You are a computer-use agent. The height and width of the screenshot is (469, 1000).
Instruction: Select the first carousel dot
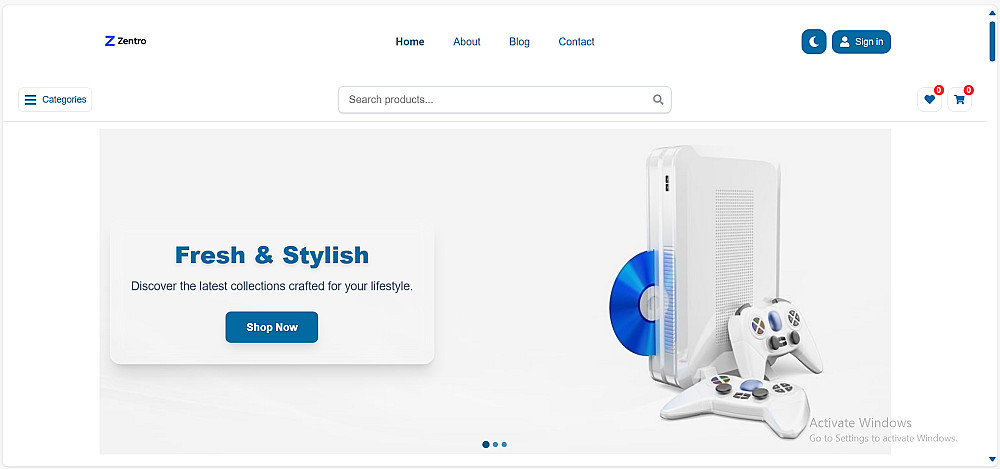click(x=486, y=444)
